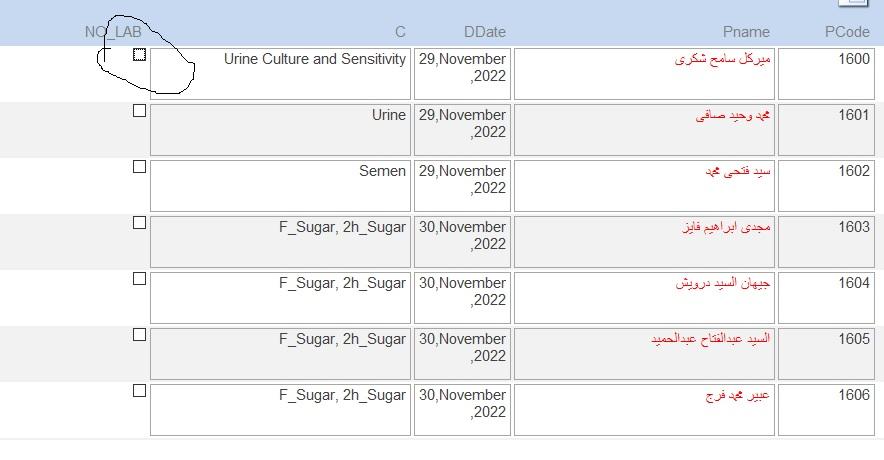Click the date field of record 1601
This screenshot has width=884, height=460.
(x=462, y=130)
